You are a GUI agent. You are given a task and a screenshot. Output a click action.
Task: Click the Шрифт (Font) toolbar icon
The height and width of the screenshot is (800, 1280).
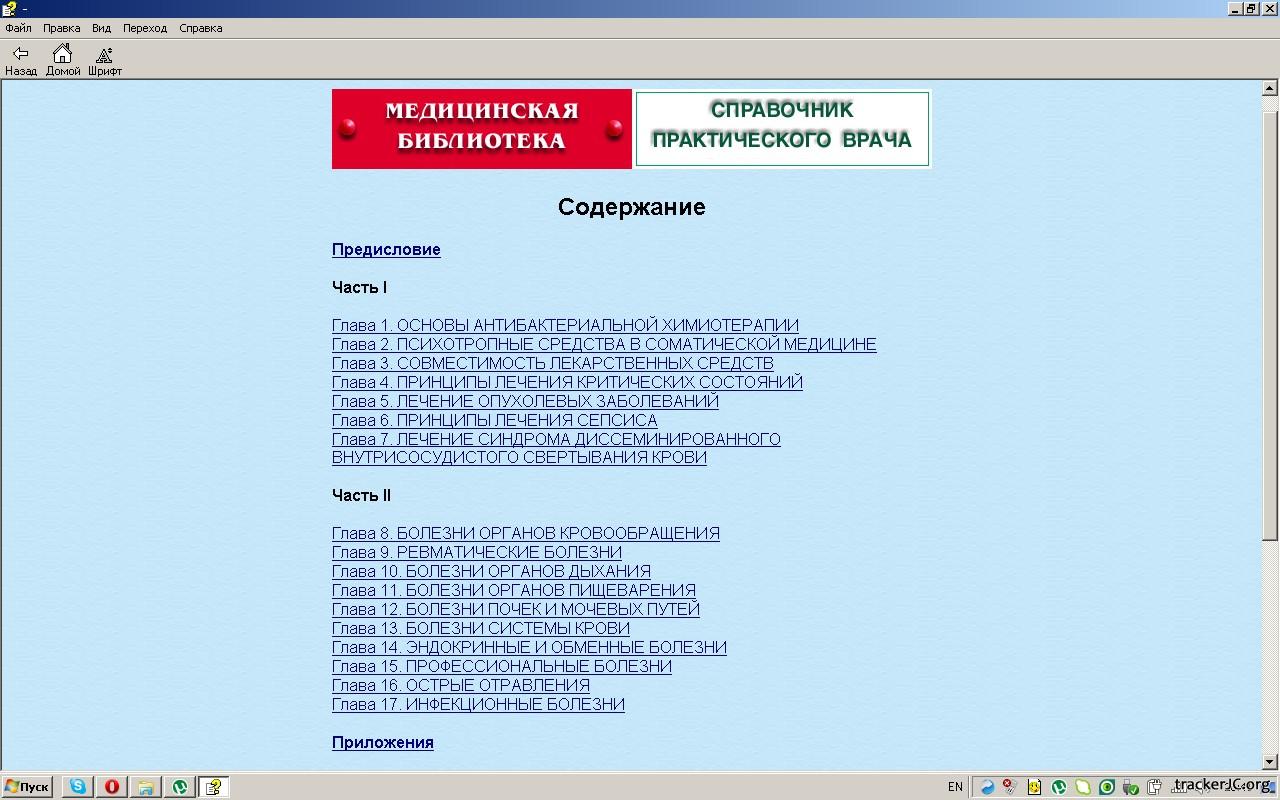click(104, 60)
